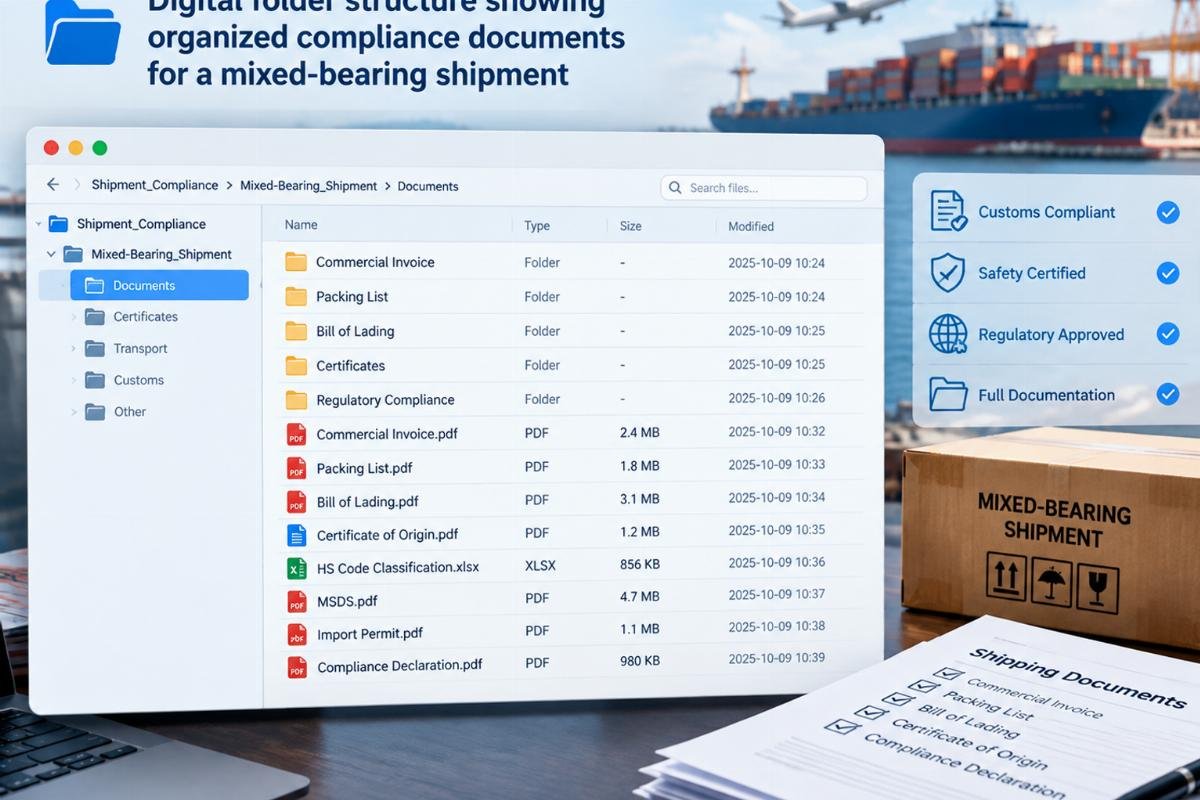1200x800 pixels.
Task: Click Documents in the breadcrumb path
Action: [428, 186]
